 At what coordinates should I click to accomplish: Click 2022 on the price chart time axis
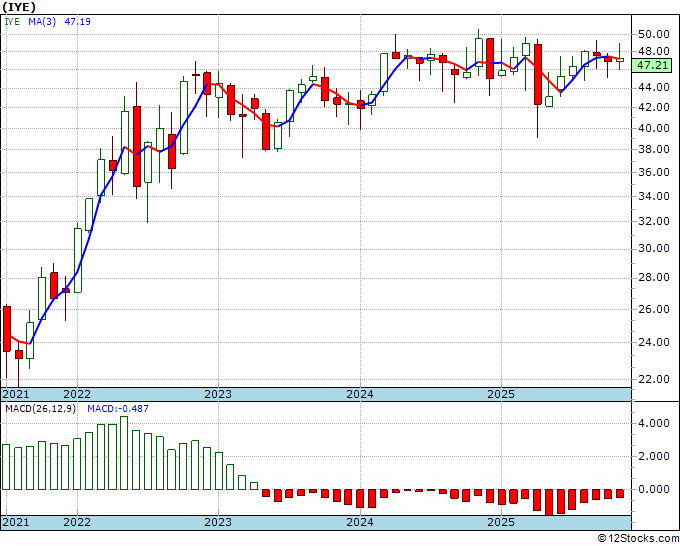[77, 394]
